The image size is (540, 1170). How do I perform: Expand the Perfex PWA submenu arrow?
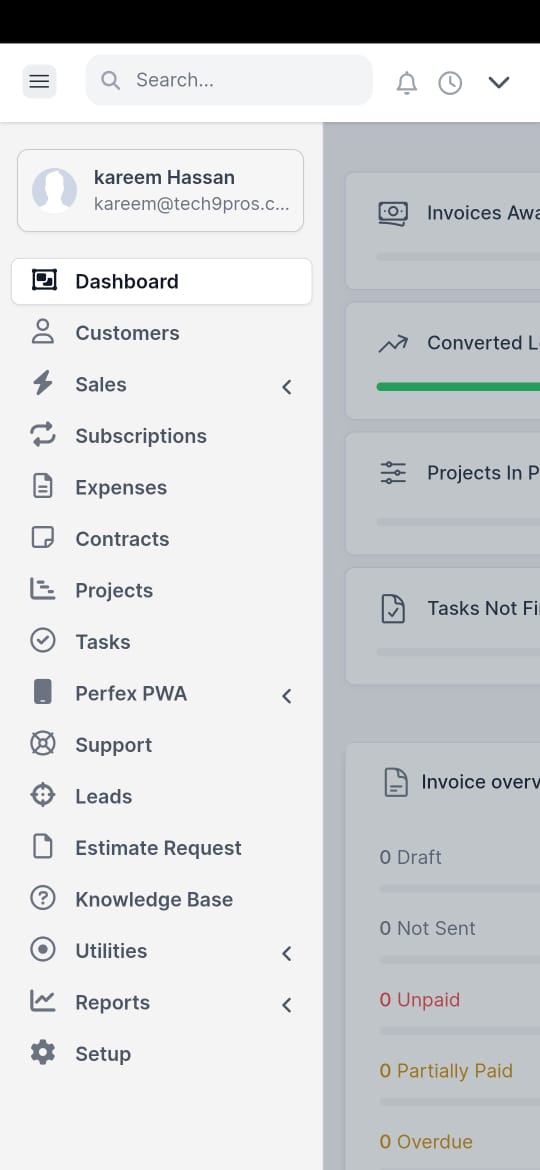[x=286, y=695]
